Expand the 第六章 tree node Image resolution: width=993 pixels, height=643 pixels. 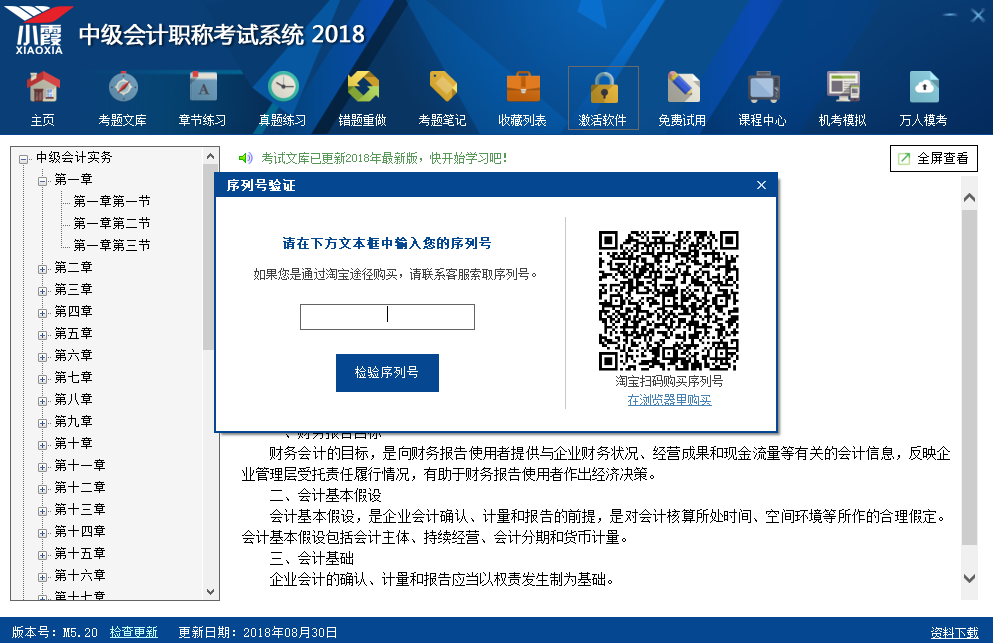42,357
